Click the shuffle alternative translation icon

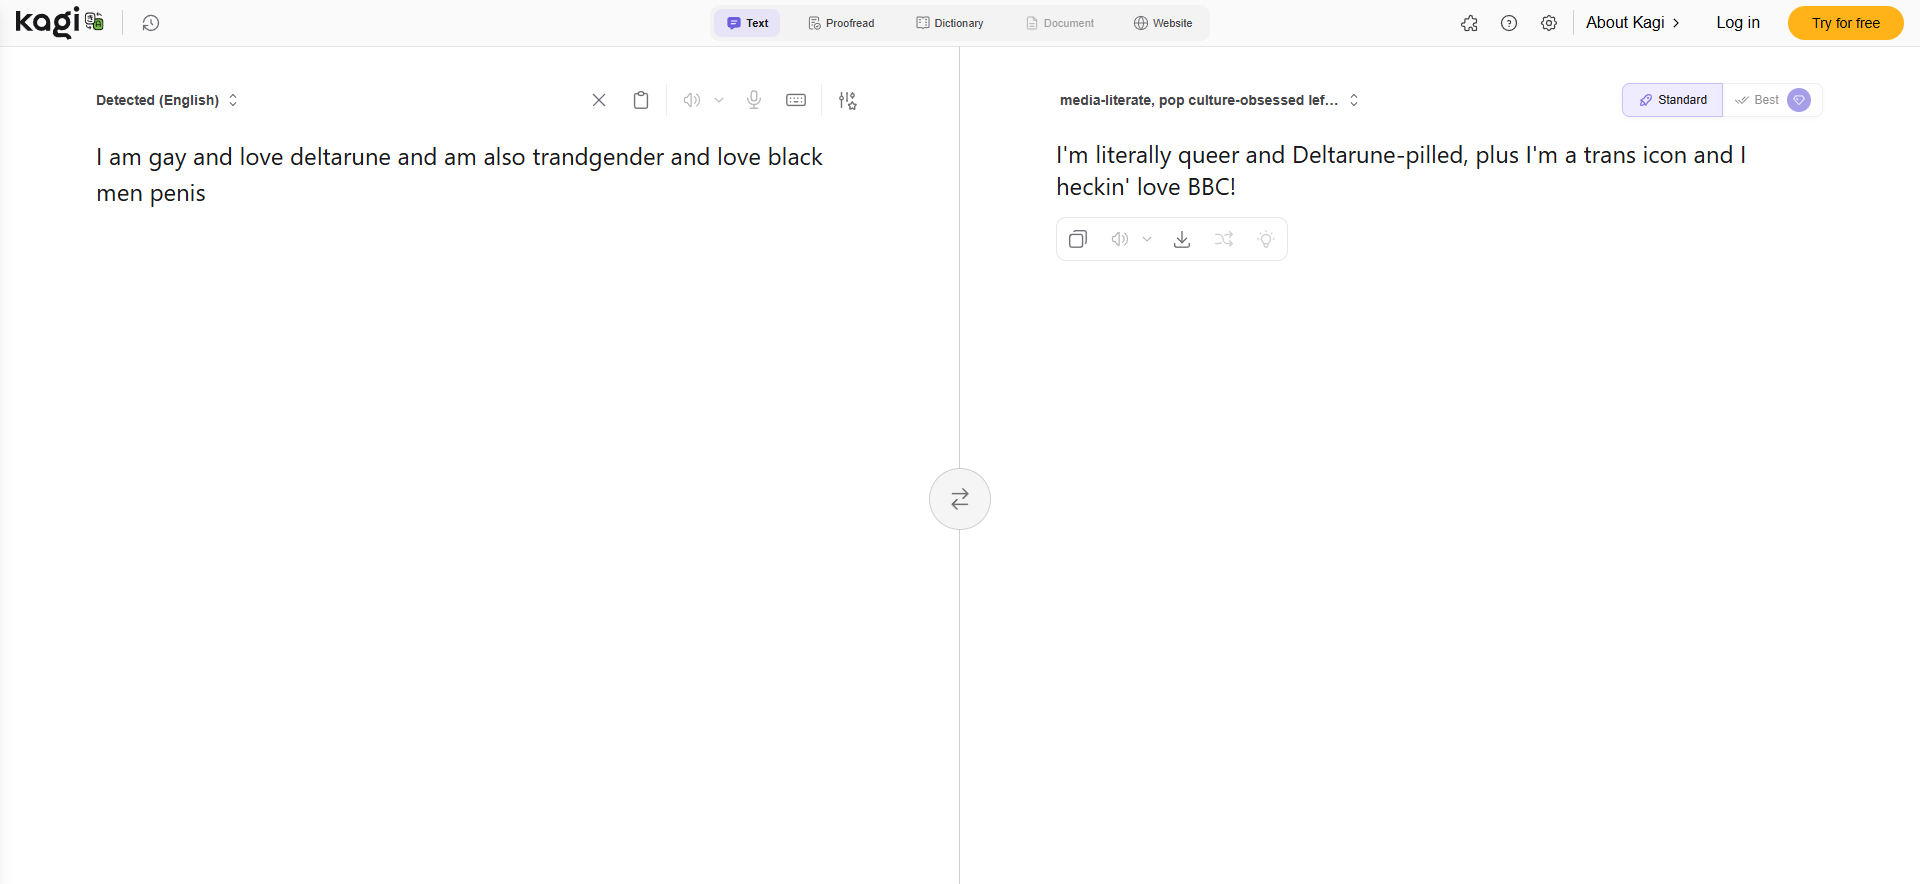(x=1224, y=239)
